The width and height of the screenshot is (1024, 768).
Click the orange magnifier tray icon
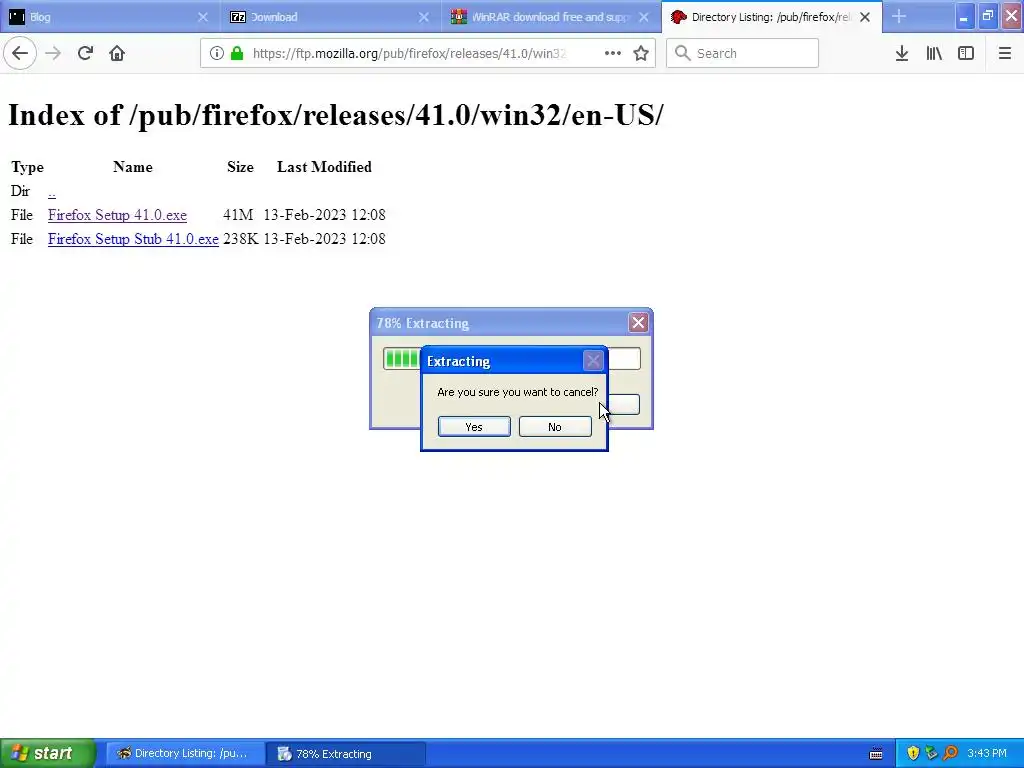point(950,753)
